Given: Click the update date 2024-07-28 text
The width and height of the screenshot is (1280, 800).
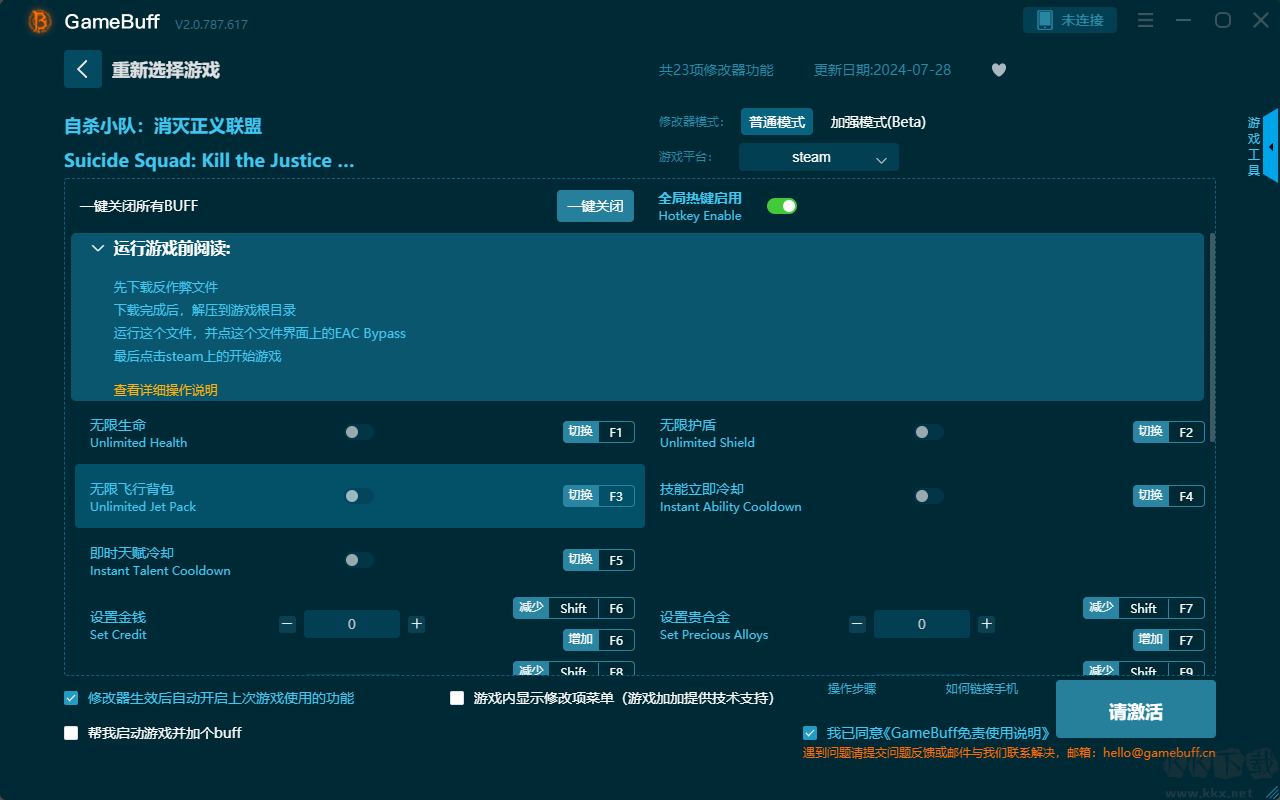Looking at the screenshot, I should click(883, 70).
